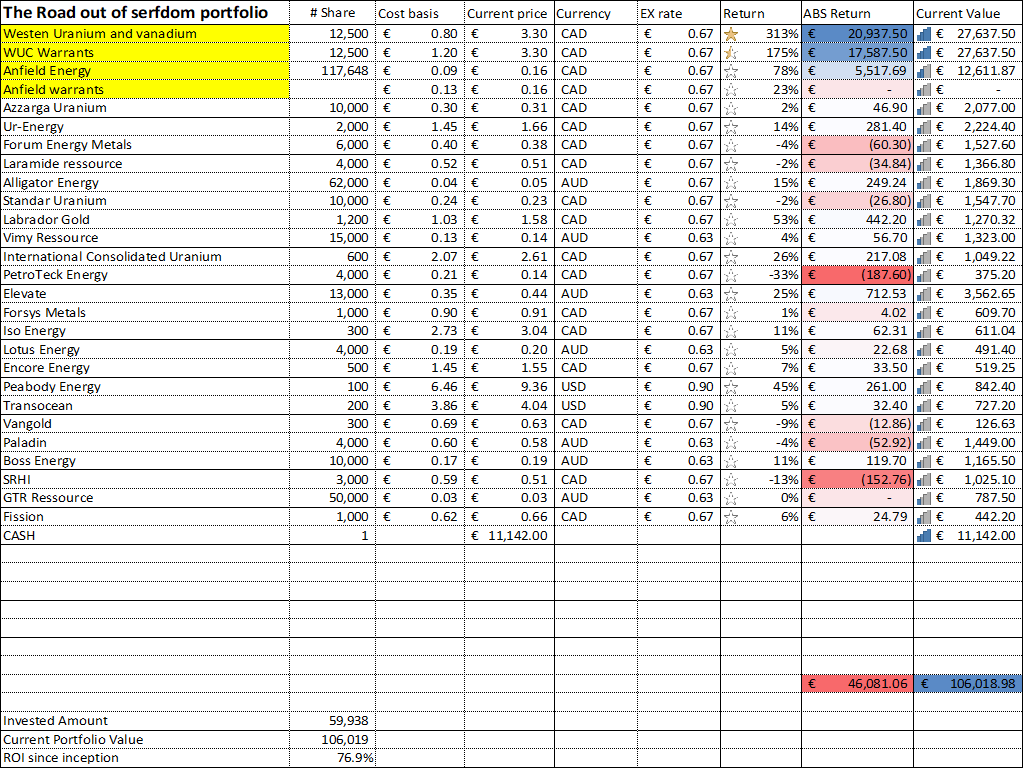Select AUD currency cell in Alligator Energy row
The height and width of the screenshot is (769, 1024).
[596, 183]
